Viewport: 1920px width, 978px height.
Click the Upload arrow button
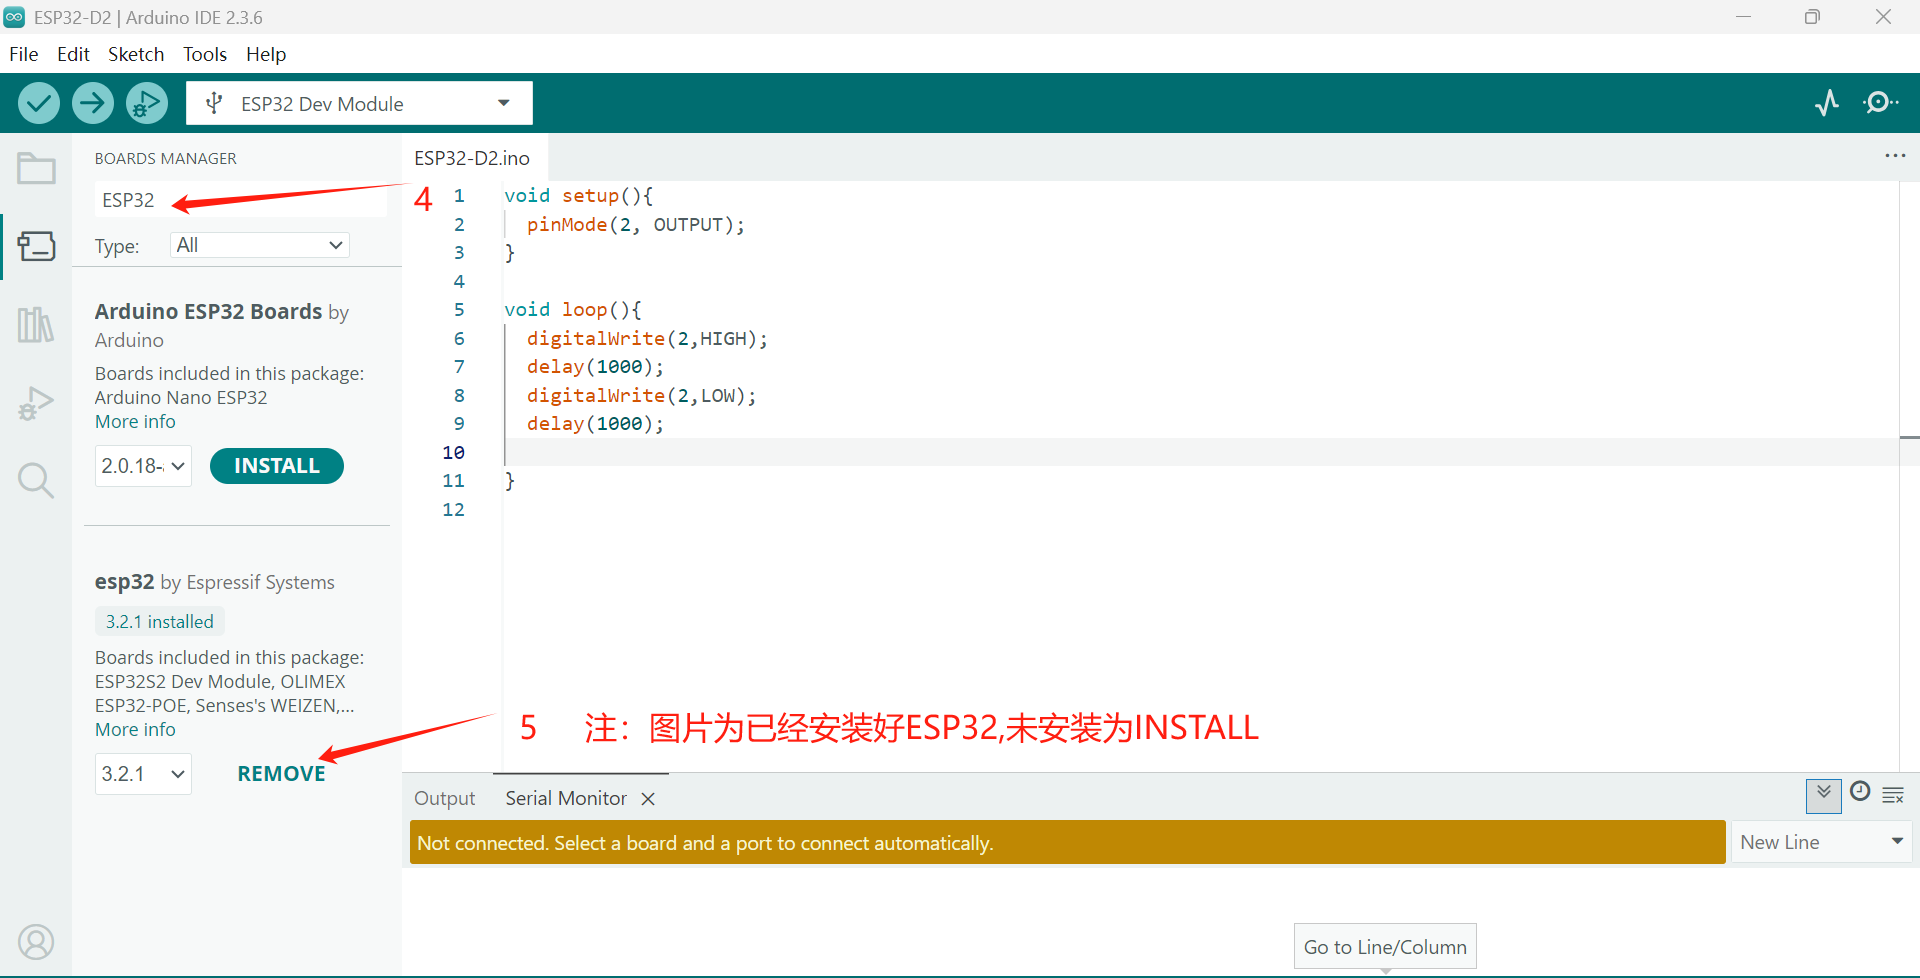93,103
